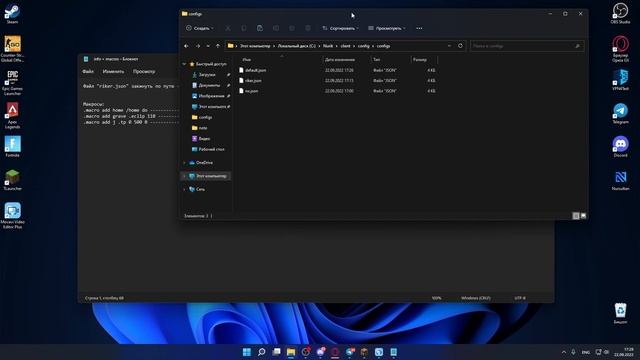Switch to details view via status bar icon
Screen dimensions: 640x360
point(576,216)
